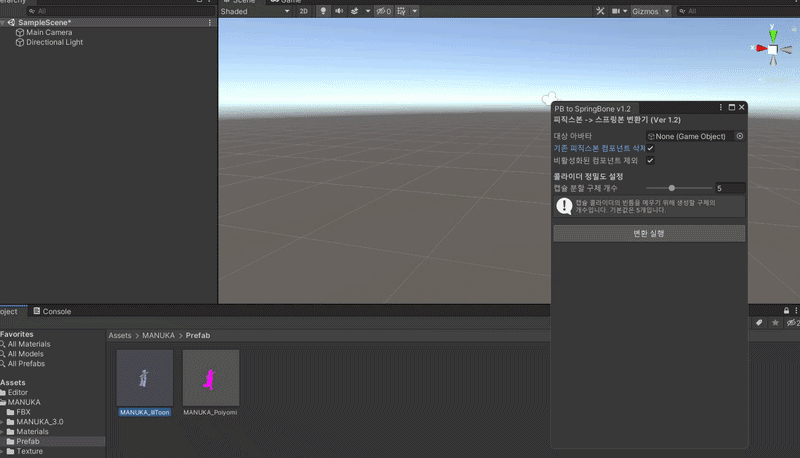Open object picker for target avatar field
The image size is (800, 458).
[x=740, y=136]
